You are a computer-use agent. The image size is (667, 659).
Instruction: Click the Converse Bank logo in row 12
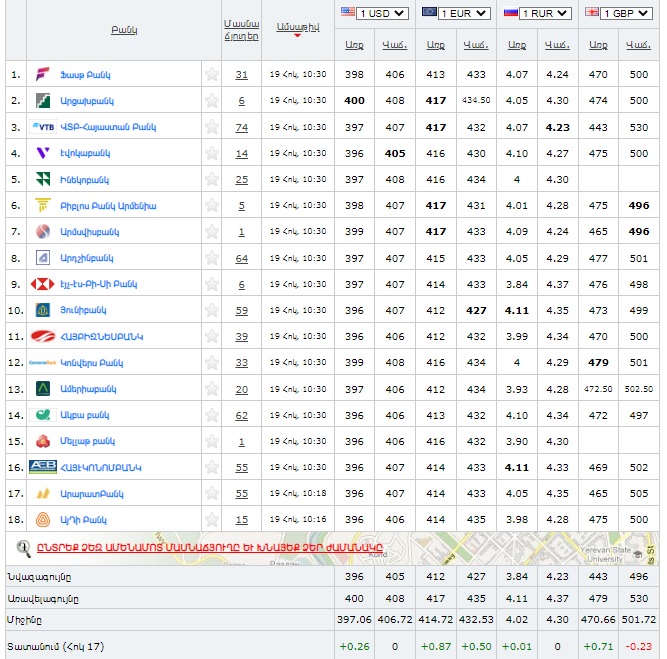tap(43, 363)
